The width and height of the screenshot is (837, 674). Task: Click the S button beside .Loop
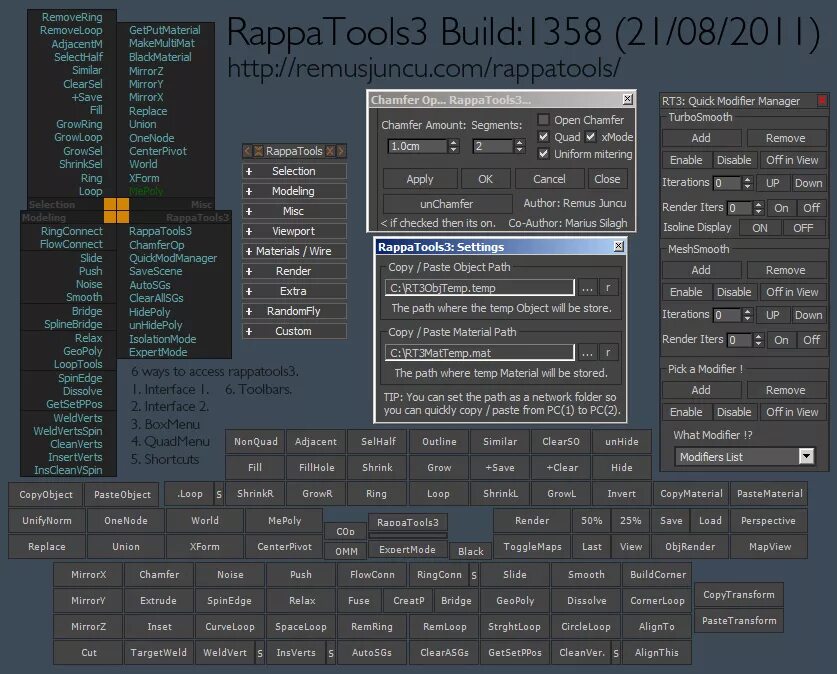pyautogui.click(x=219, y=494)
